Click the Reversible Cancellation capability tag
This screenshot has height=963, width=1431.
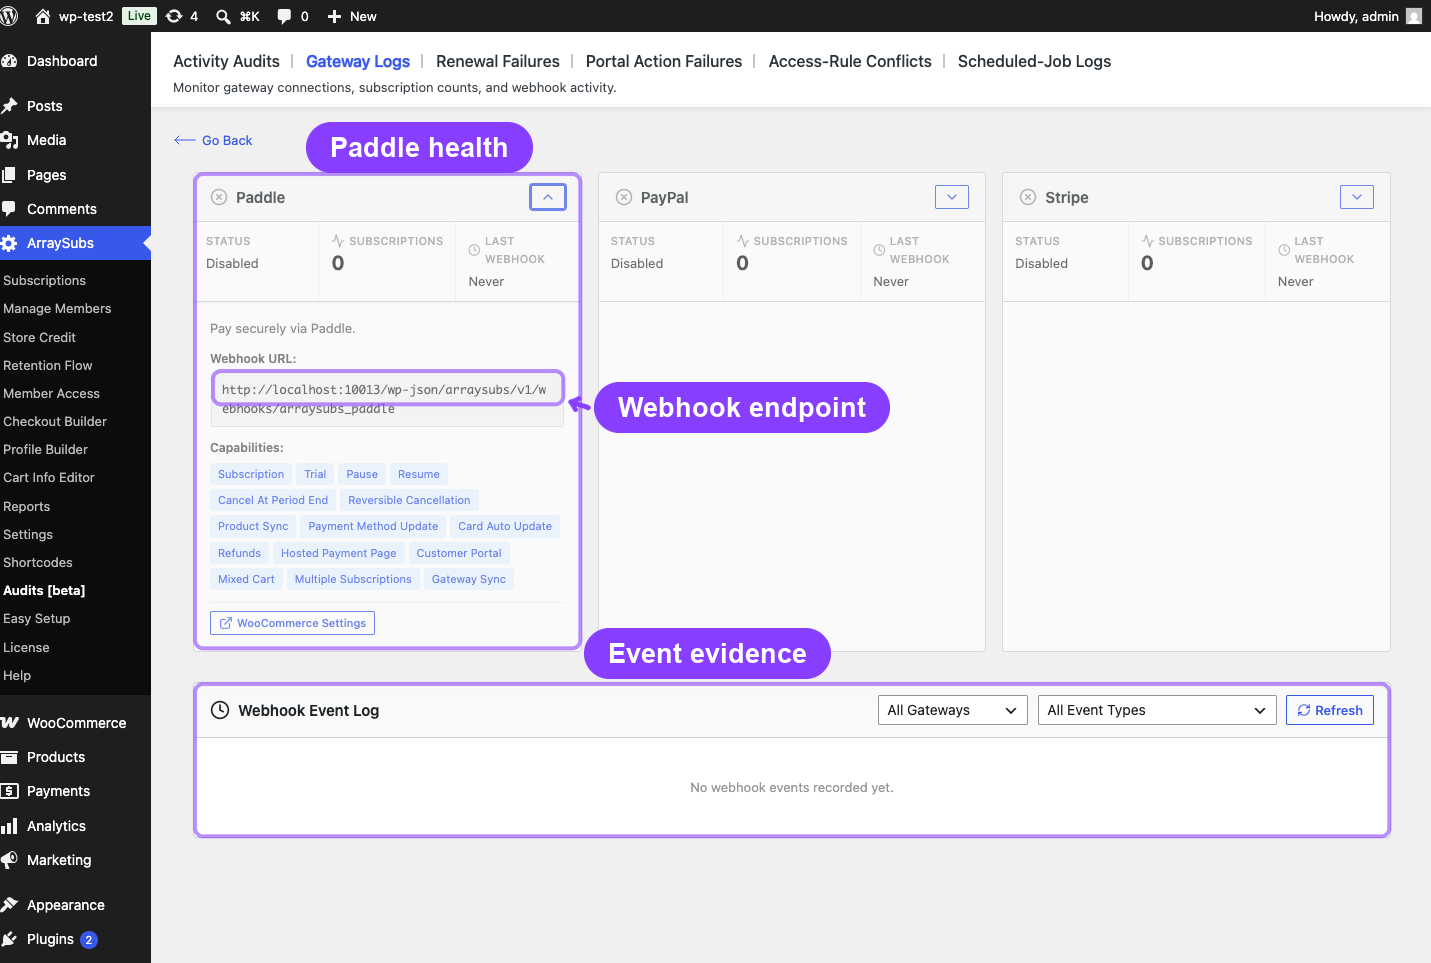[409, 500]
